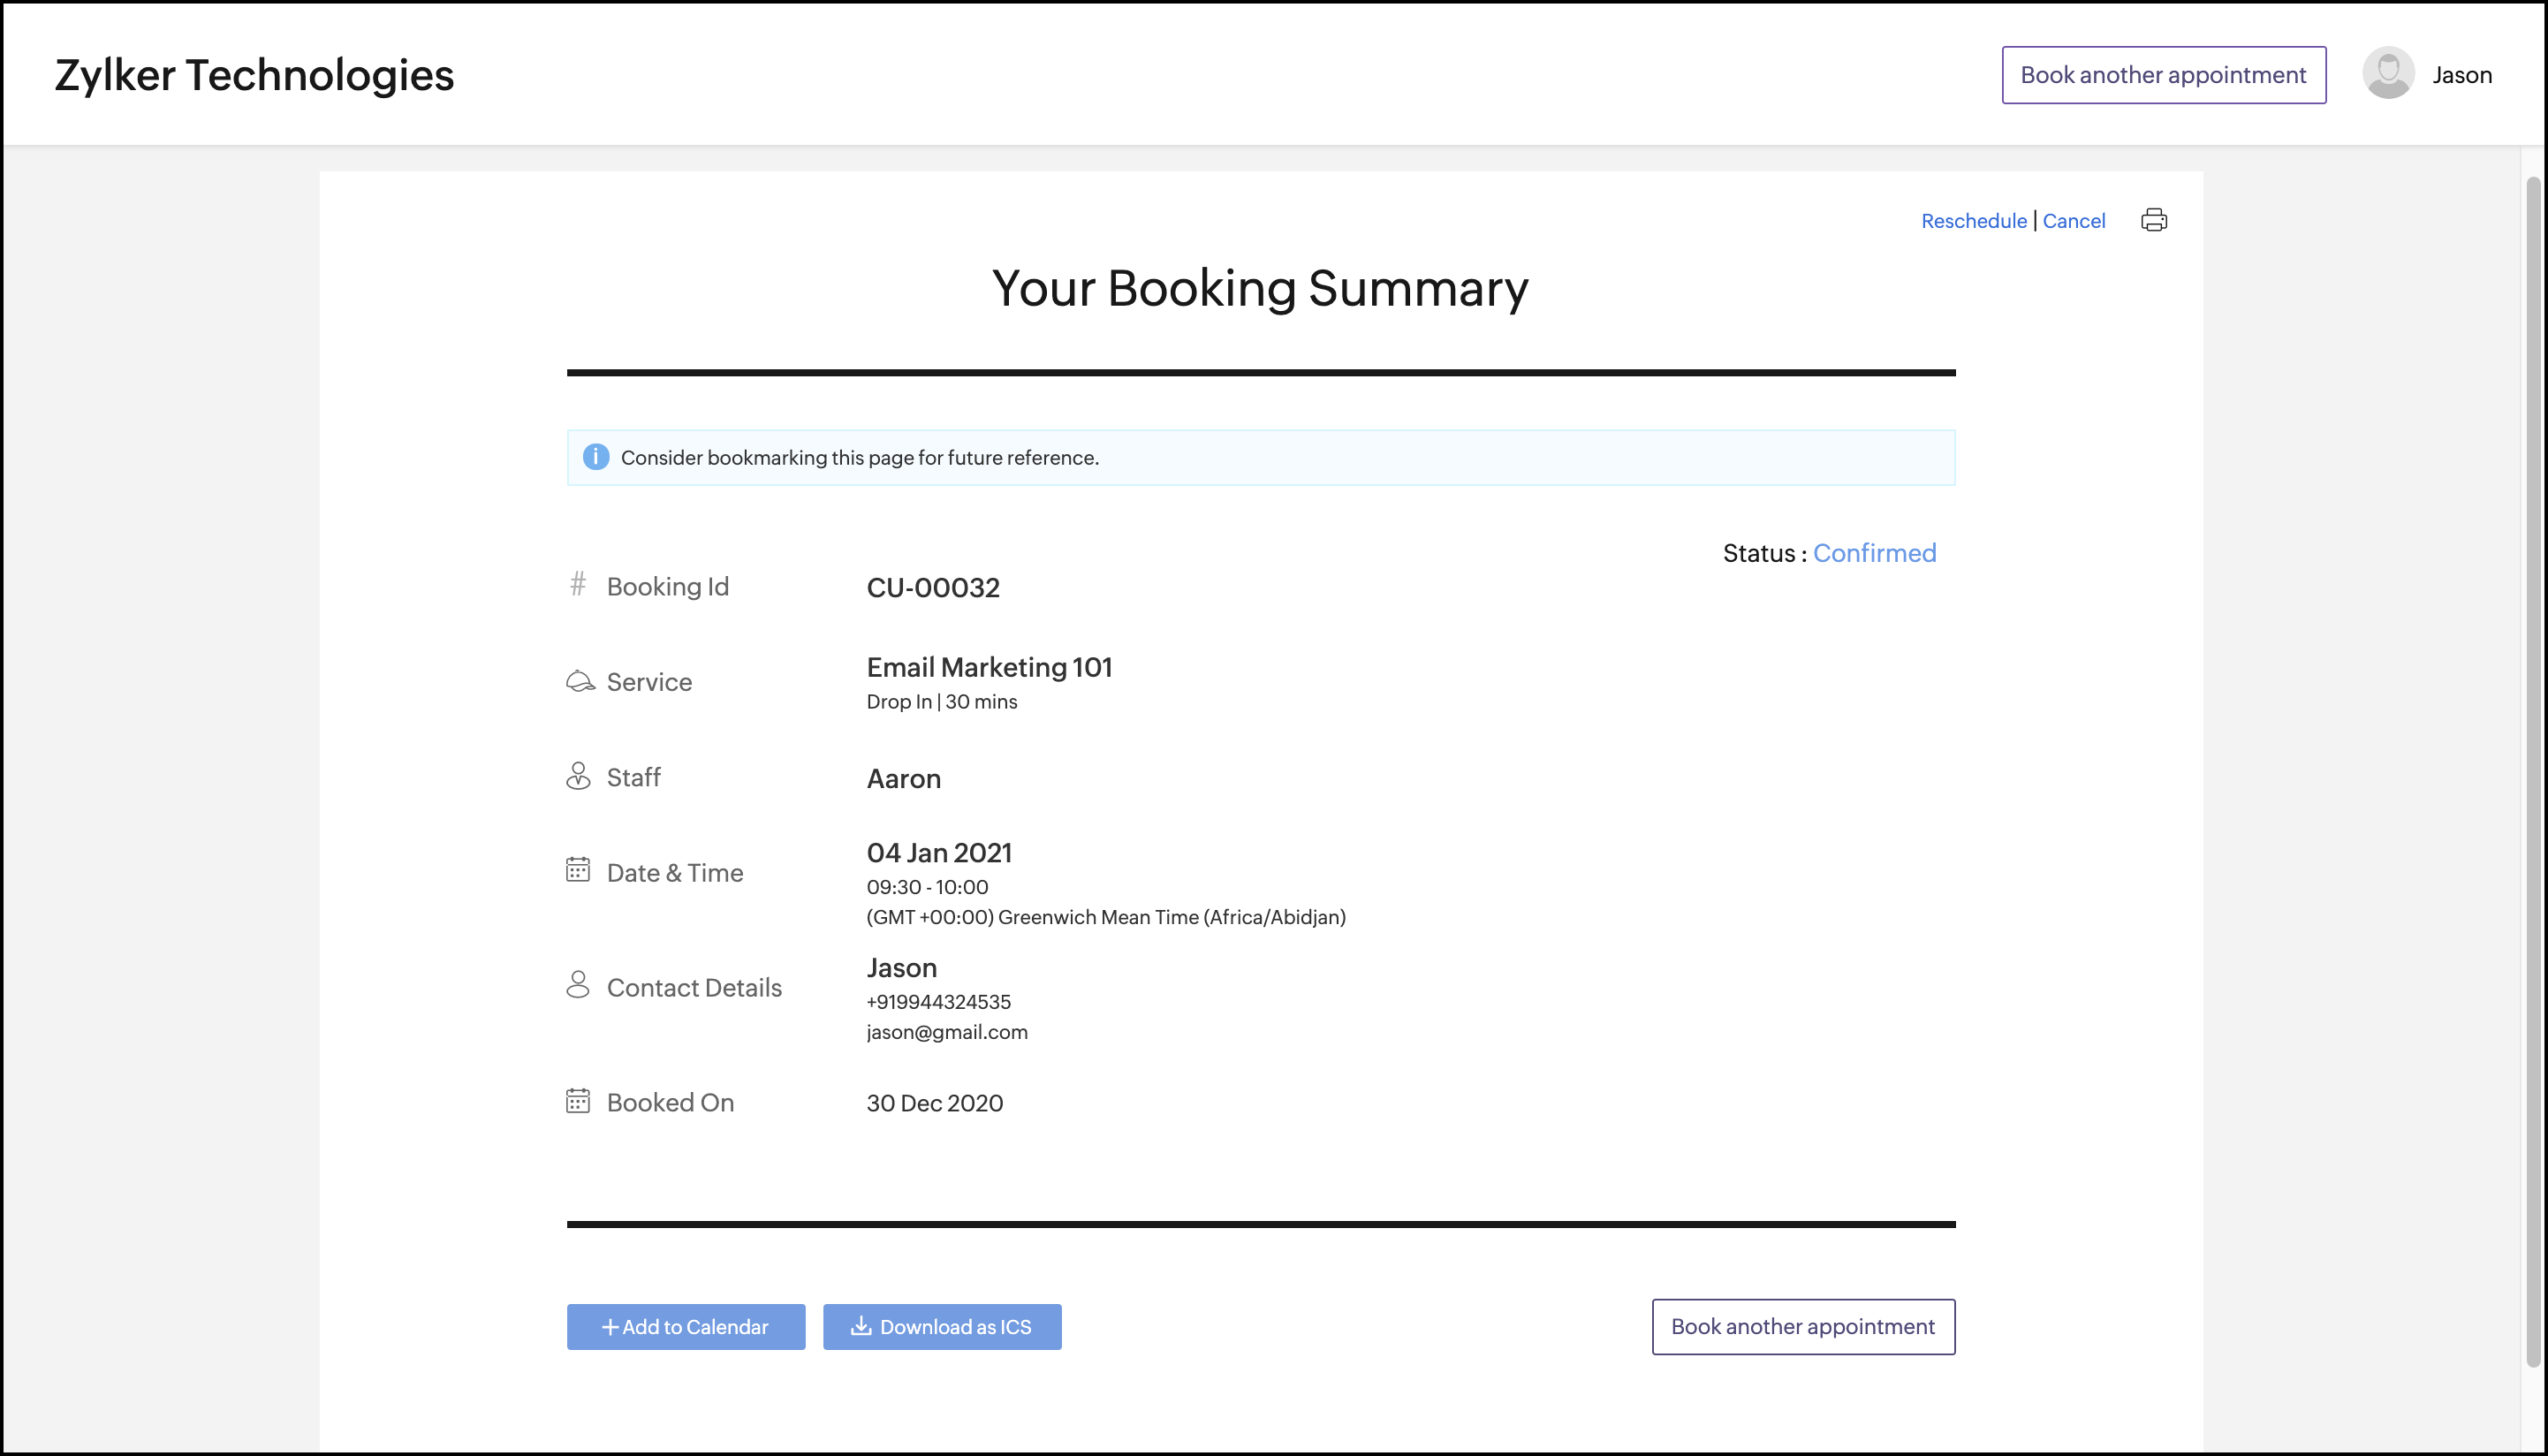Click the booking ID CU-00032 value
The image size is (2548, 1456).
pos(932,588)
